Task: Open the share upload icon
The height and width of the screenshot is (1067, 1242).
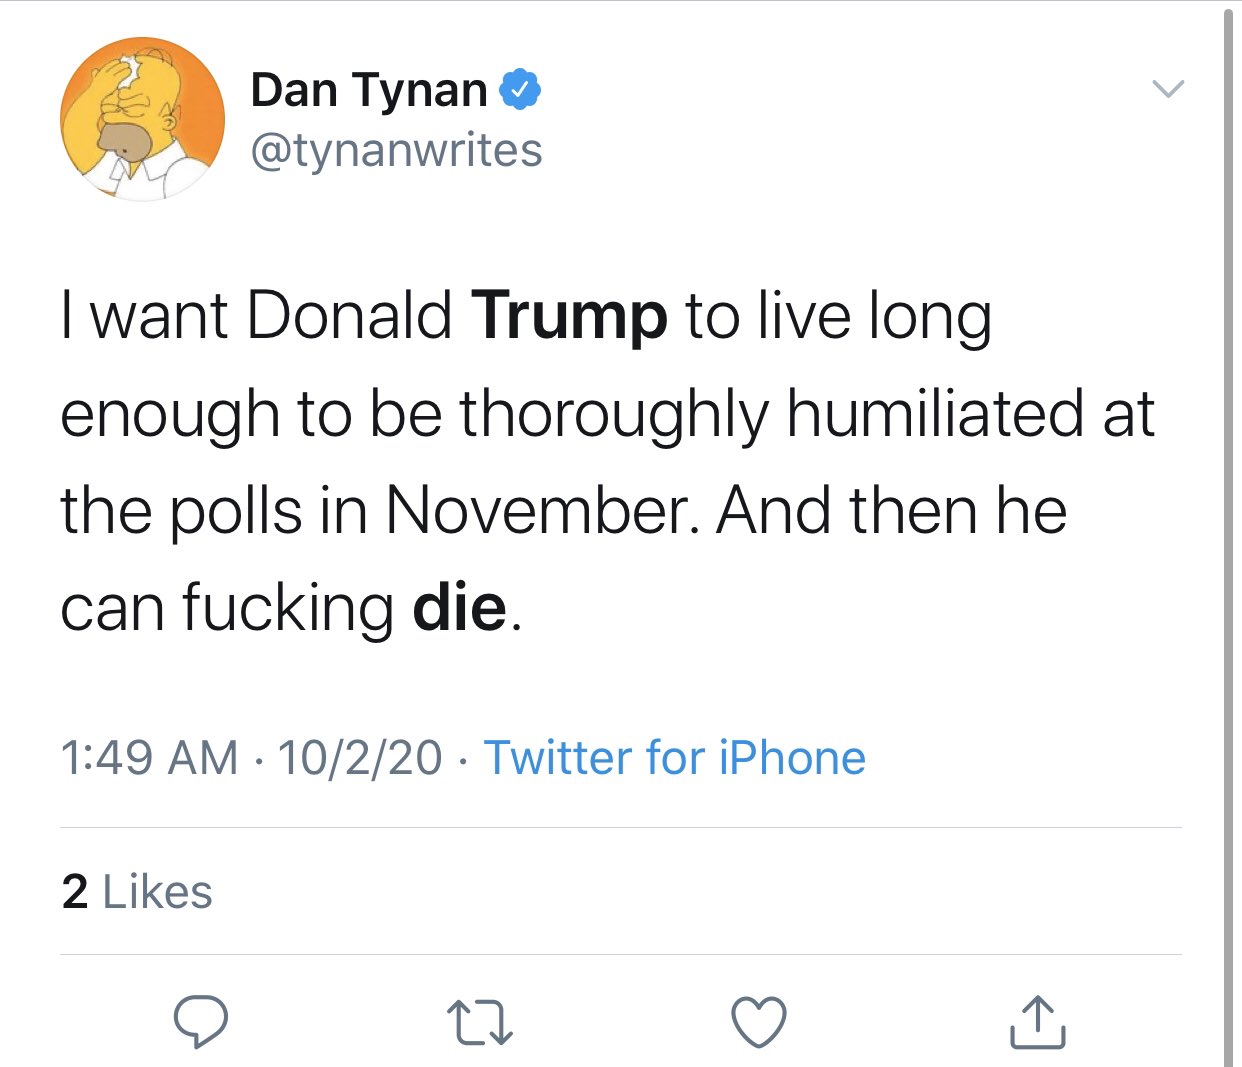Action: tap(1037, 1022)
